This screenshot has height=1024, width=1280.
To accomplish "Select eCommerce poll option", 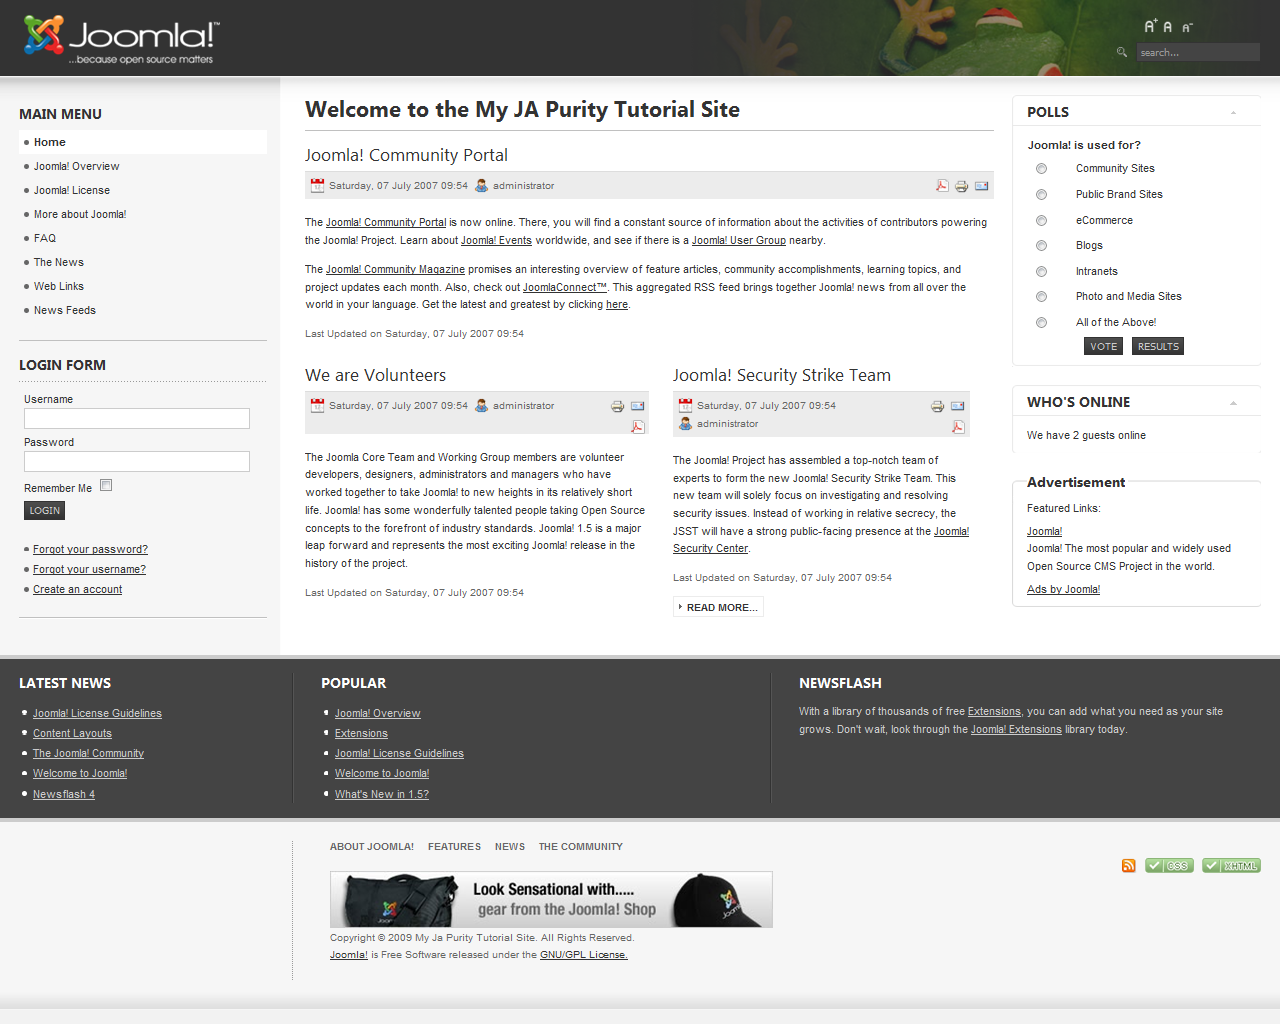I will [1042, 221].
